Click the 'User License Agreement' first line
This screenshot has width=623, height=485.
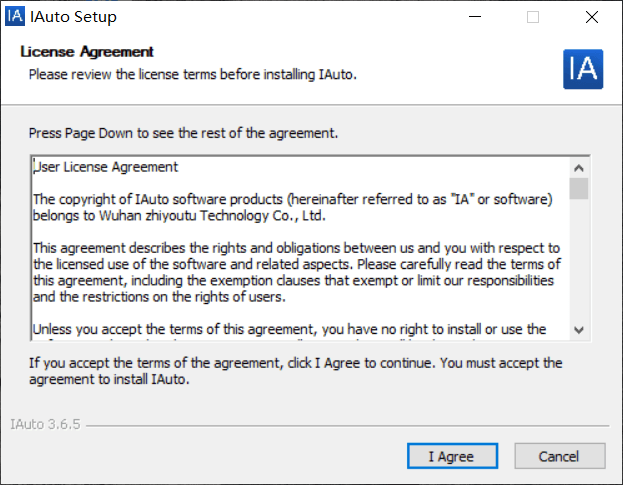108,167
